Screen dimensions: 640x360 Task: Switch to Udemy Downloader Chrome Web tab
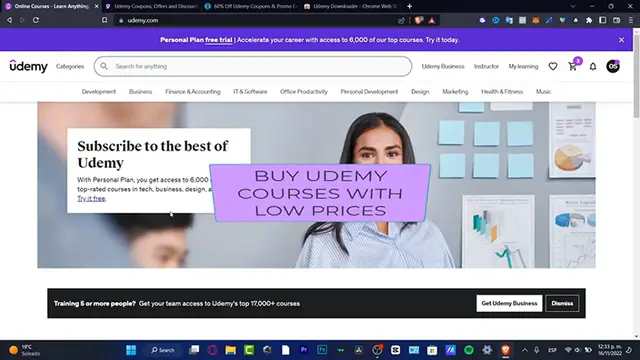pos(351,6)
